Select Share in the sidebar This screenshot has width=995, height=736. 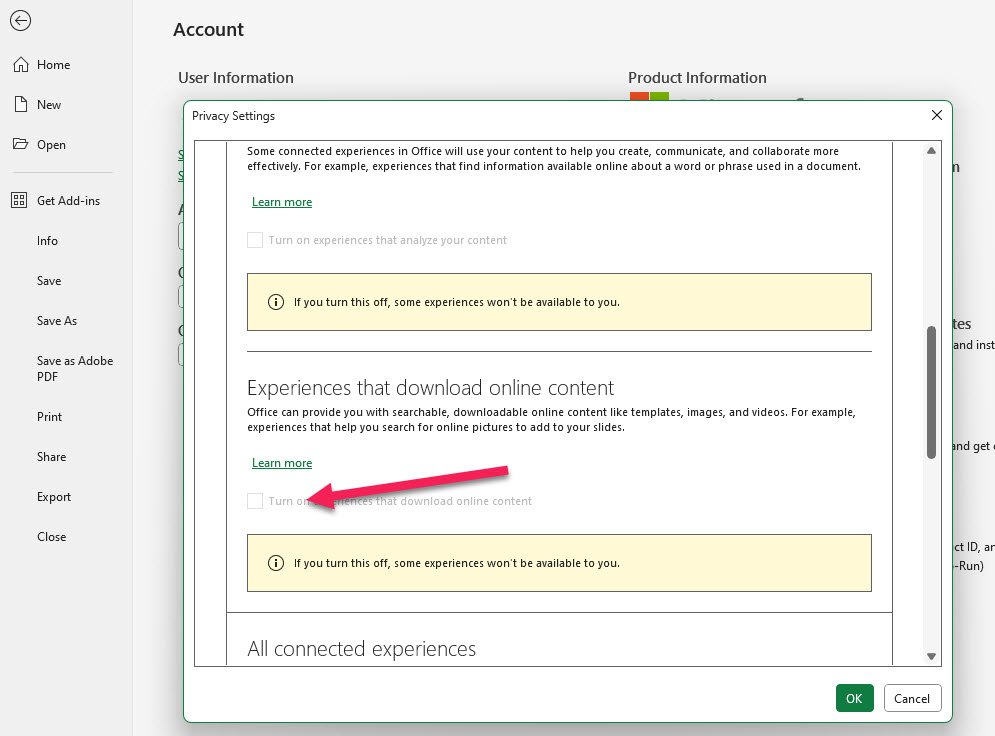click(51, 456)
